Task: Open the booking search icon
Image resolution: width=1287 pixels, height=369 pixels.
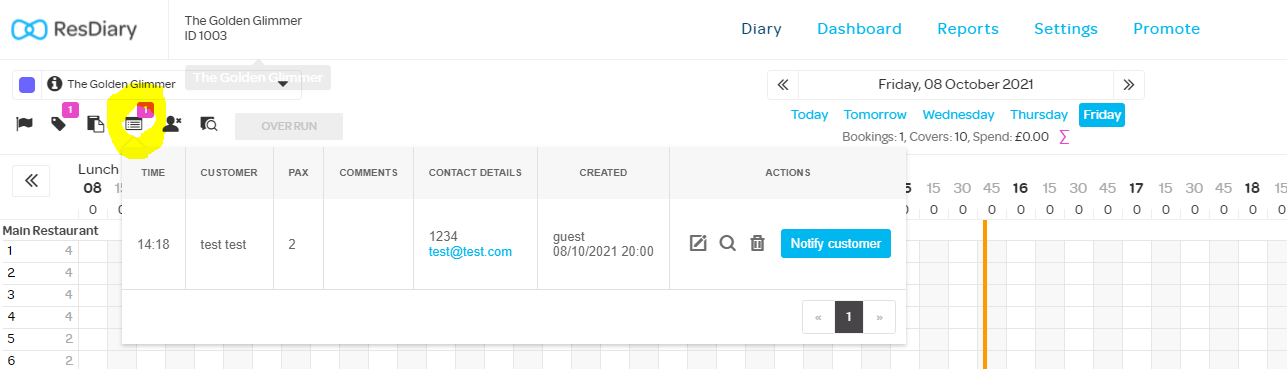Action: [x=208, y=124]
